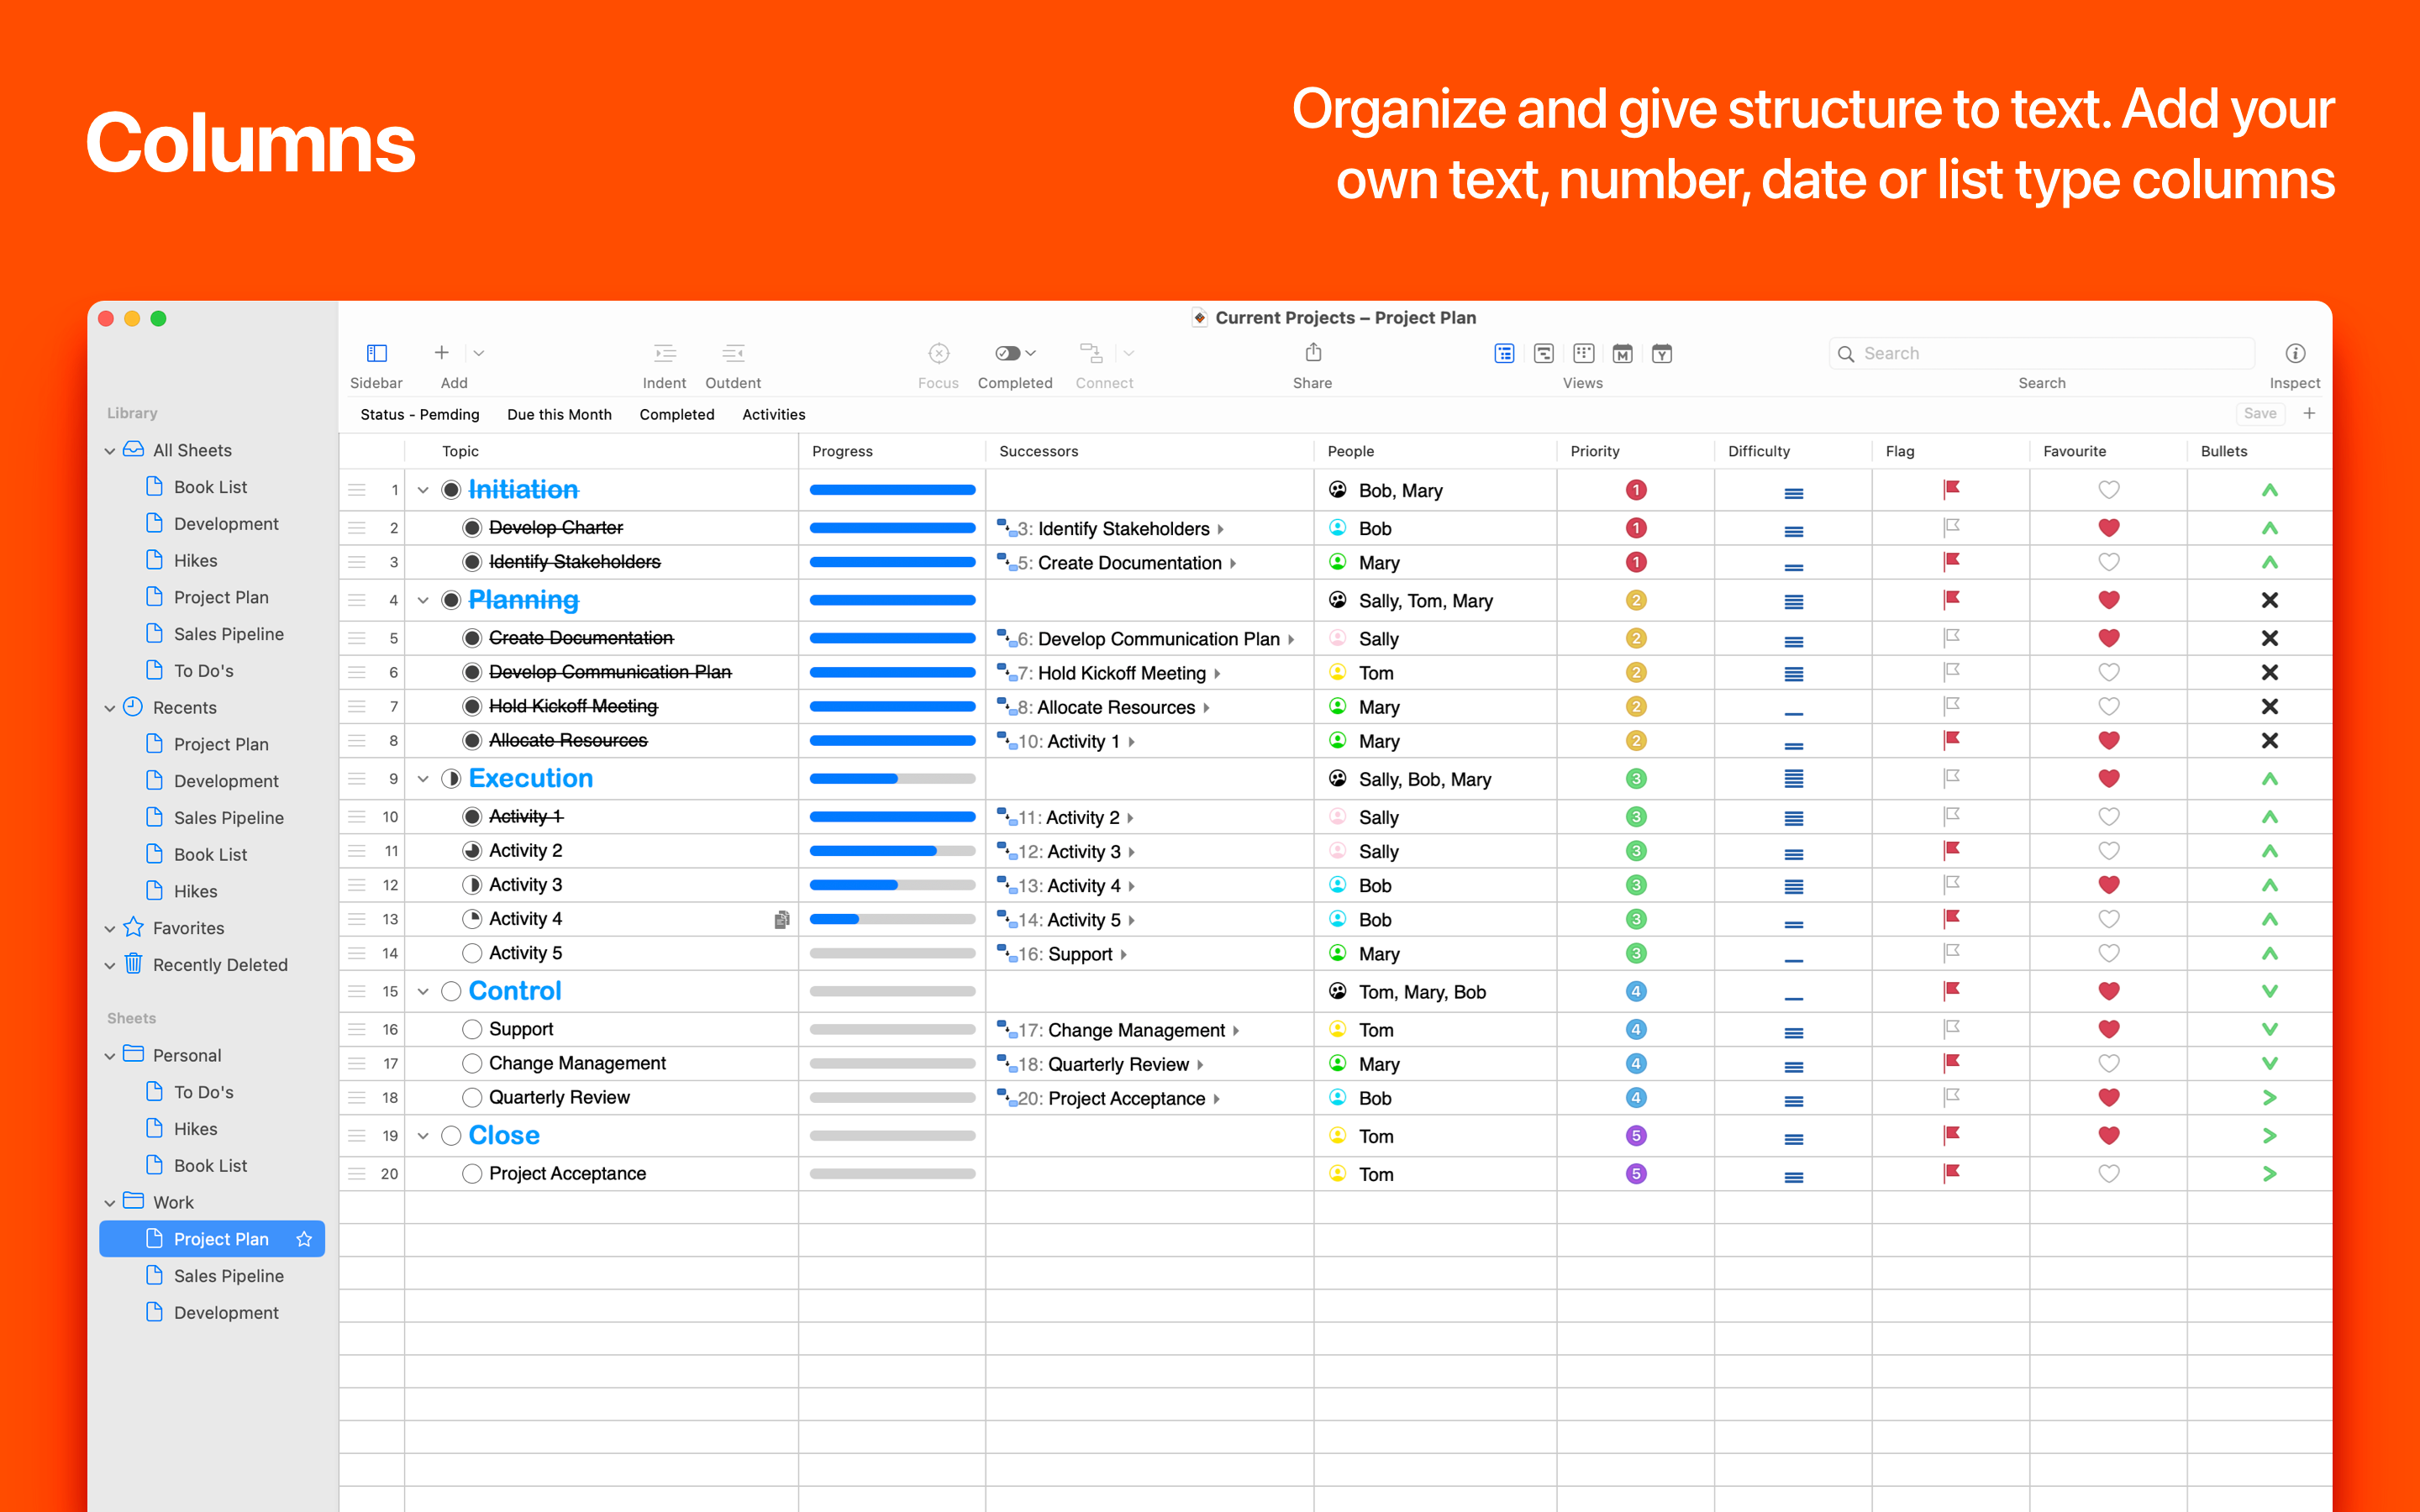Screen dimensions: 2420x1512
Task: Collapse the Initiation group
Action: [x=423, y=490]
